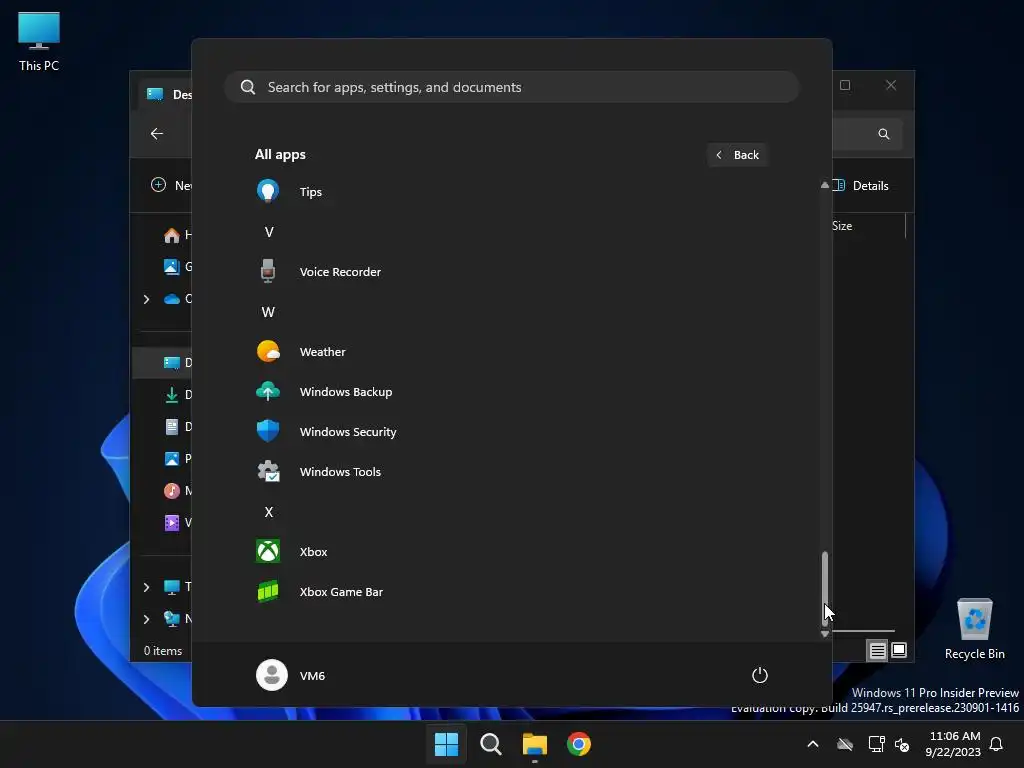The height and width of the screenshot is (768, 1024).
Task: Click the Size column header in Explorer
Action: (842, 226)
